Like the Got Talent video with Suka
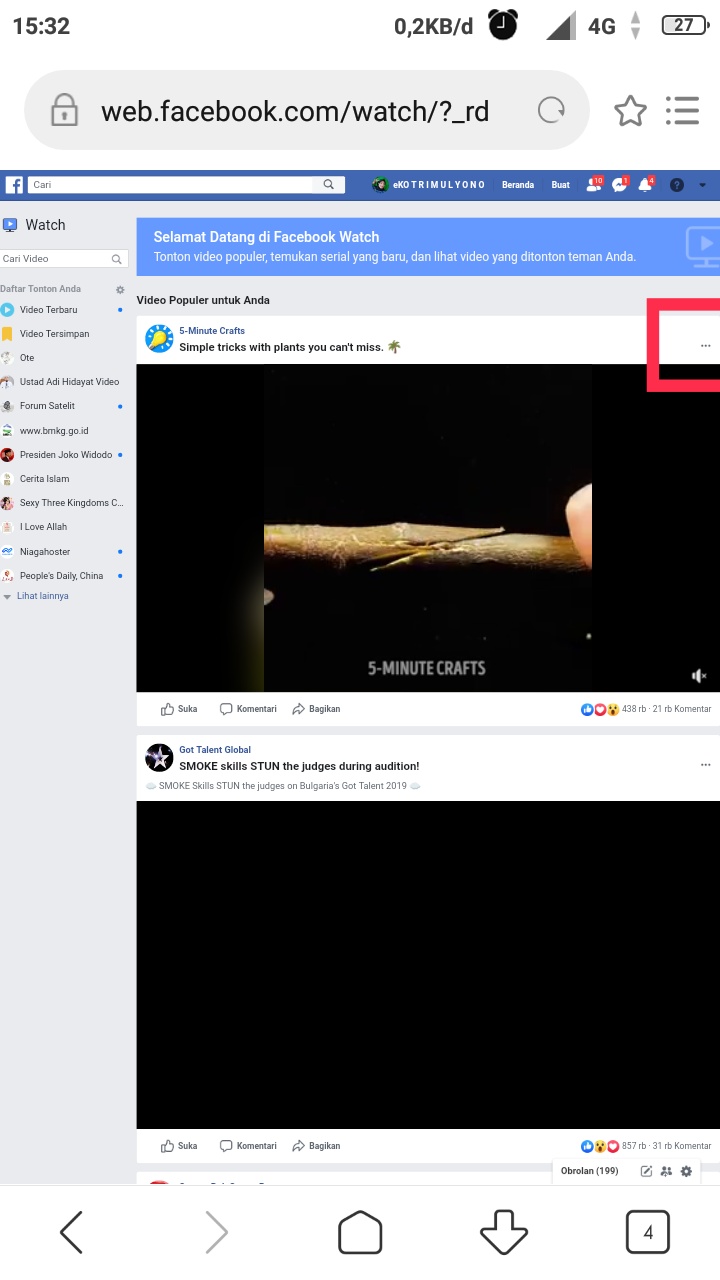Viewport: 720px width, 1280px height. pyautogui.click(x=179, y=1146)
